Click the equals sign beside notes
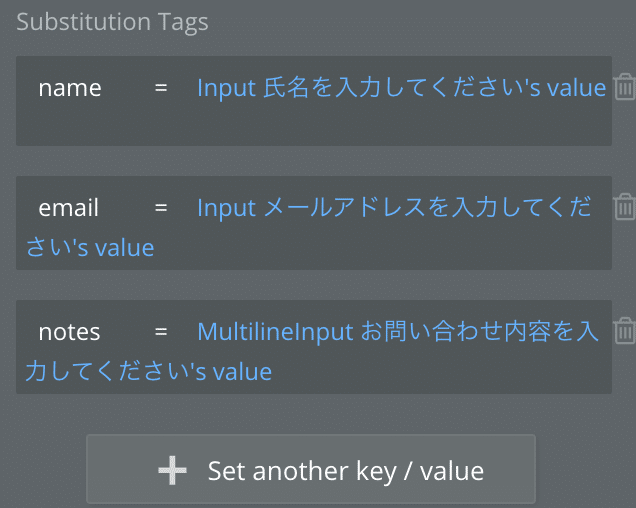The image size is (636, 508). pos(161,331)
